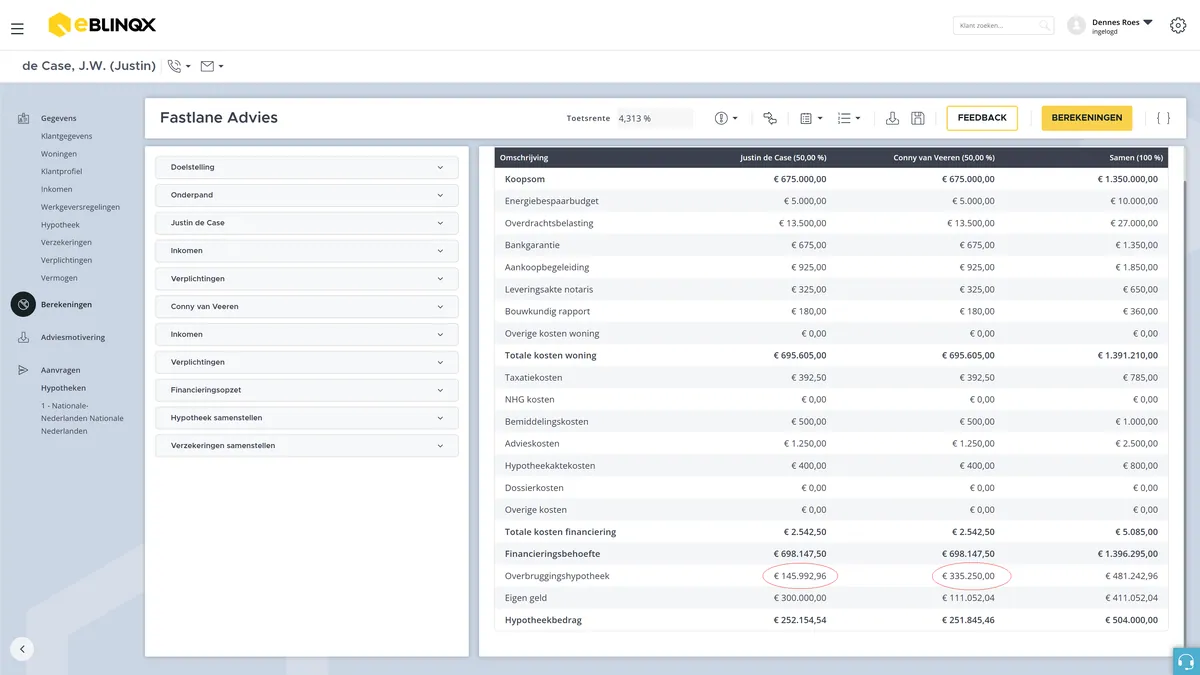Click the round Berekeningen sidebar icon
The image size is (1200, 675).
[x=23, y=304]
